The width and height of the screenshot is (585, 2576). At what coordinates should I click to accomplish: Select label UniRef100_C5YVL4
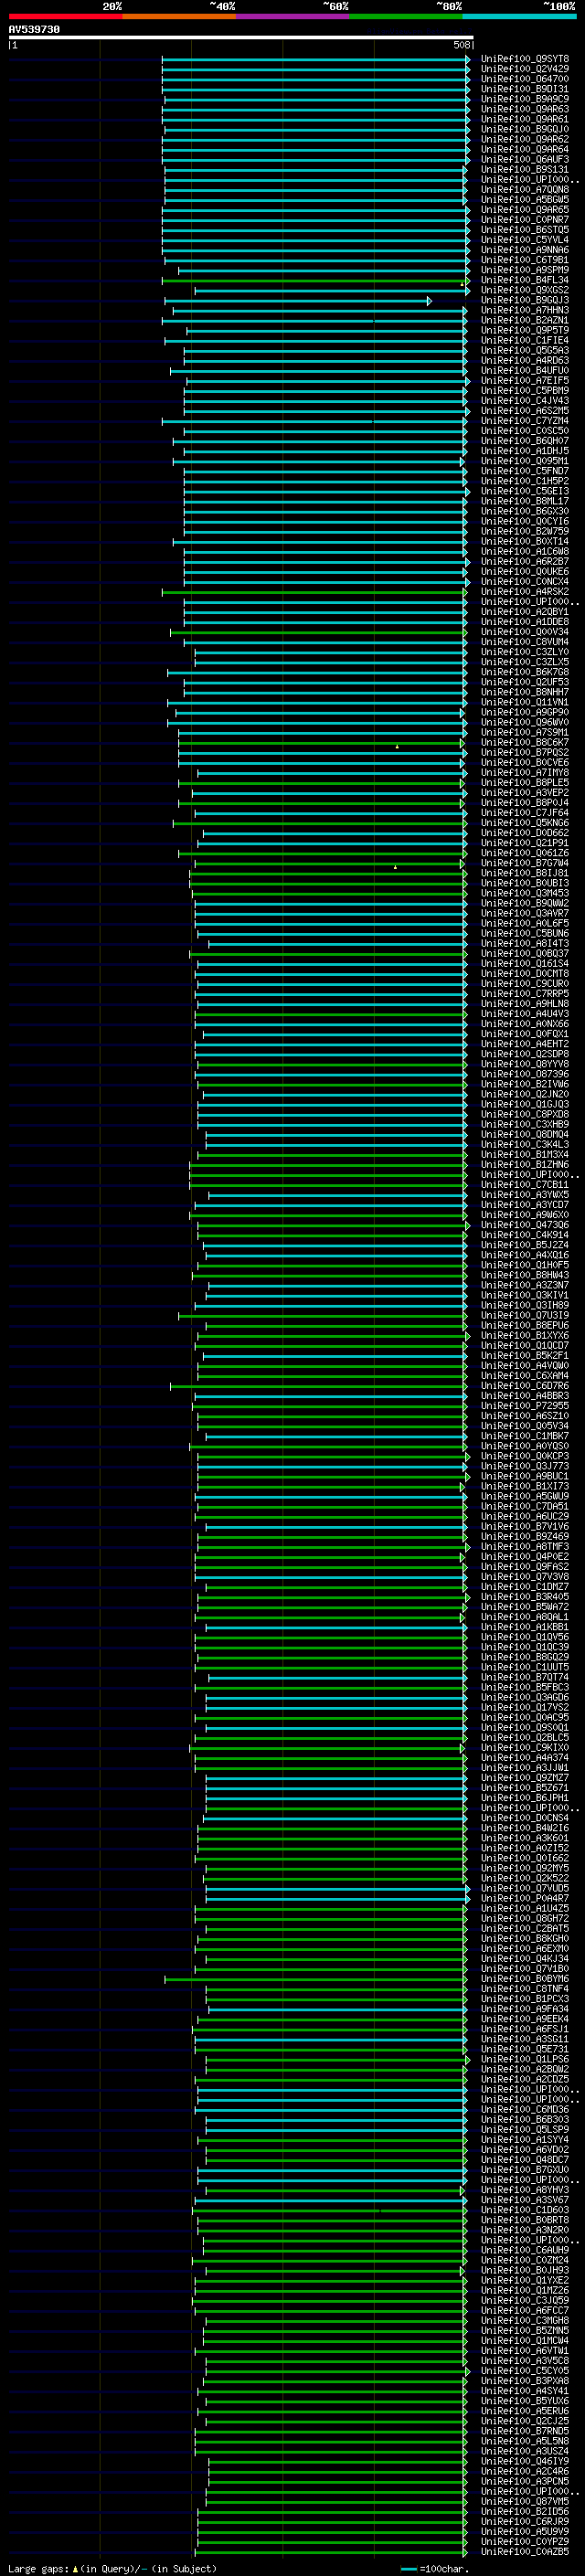coord(525,240)
